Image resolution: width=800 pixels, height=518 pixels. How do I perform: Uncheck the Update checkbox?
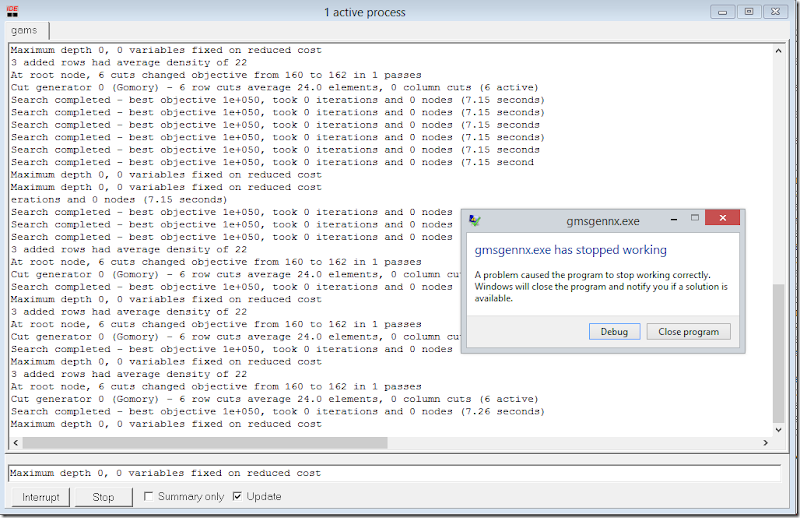tap(237, 496)
